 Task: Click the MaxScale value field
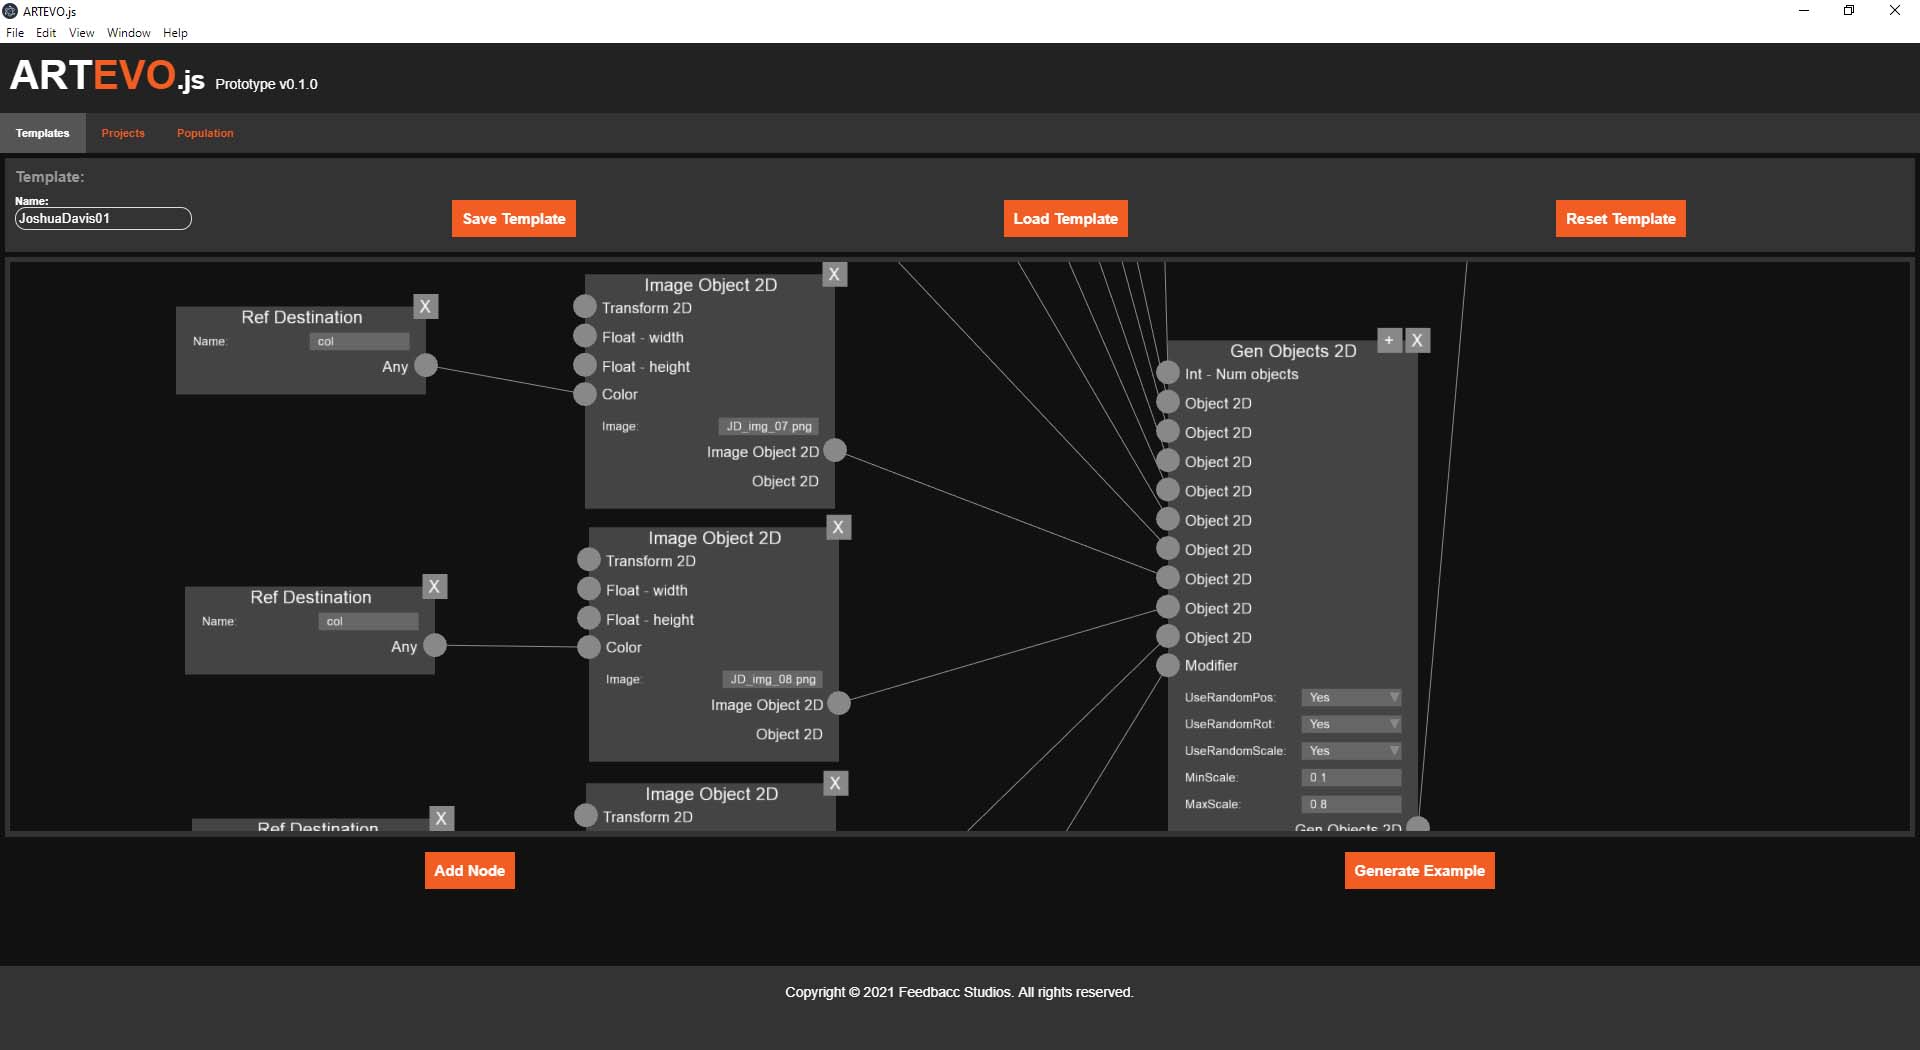1351,804
